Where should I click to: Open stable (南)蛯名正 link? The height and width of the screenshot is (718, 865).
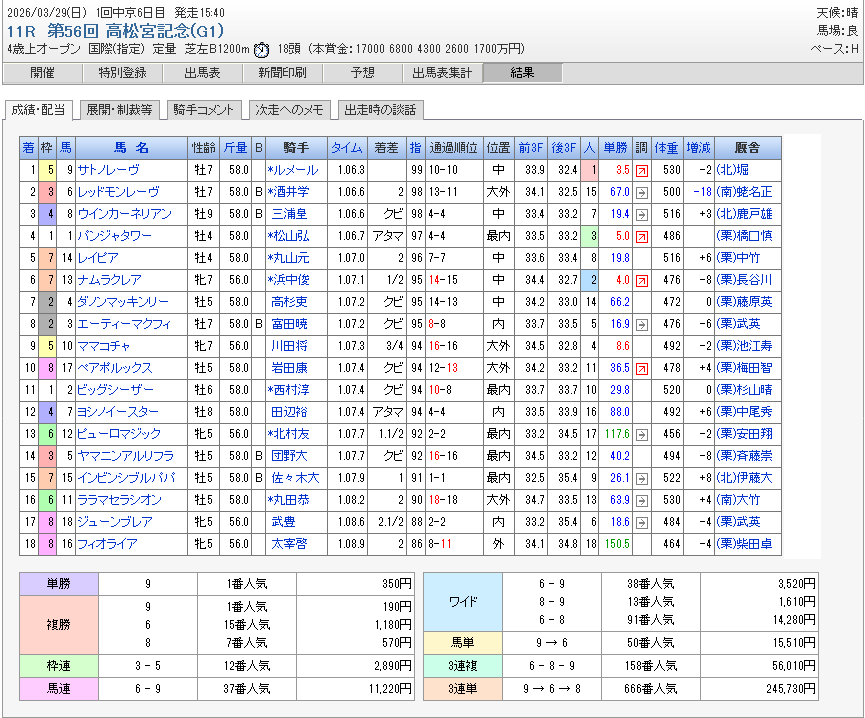(744, 192)
